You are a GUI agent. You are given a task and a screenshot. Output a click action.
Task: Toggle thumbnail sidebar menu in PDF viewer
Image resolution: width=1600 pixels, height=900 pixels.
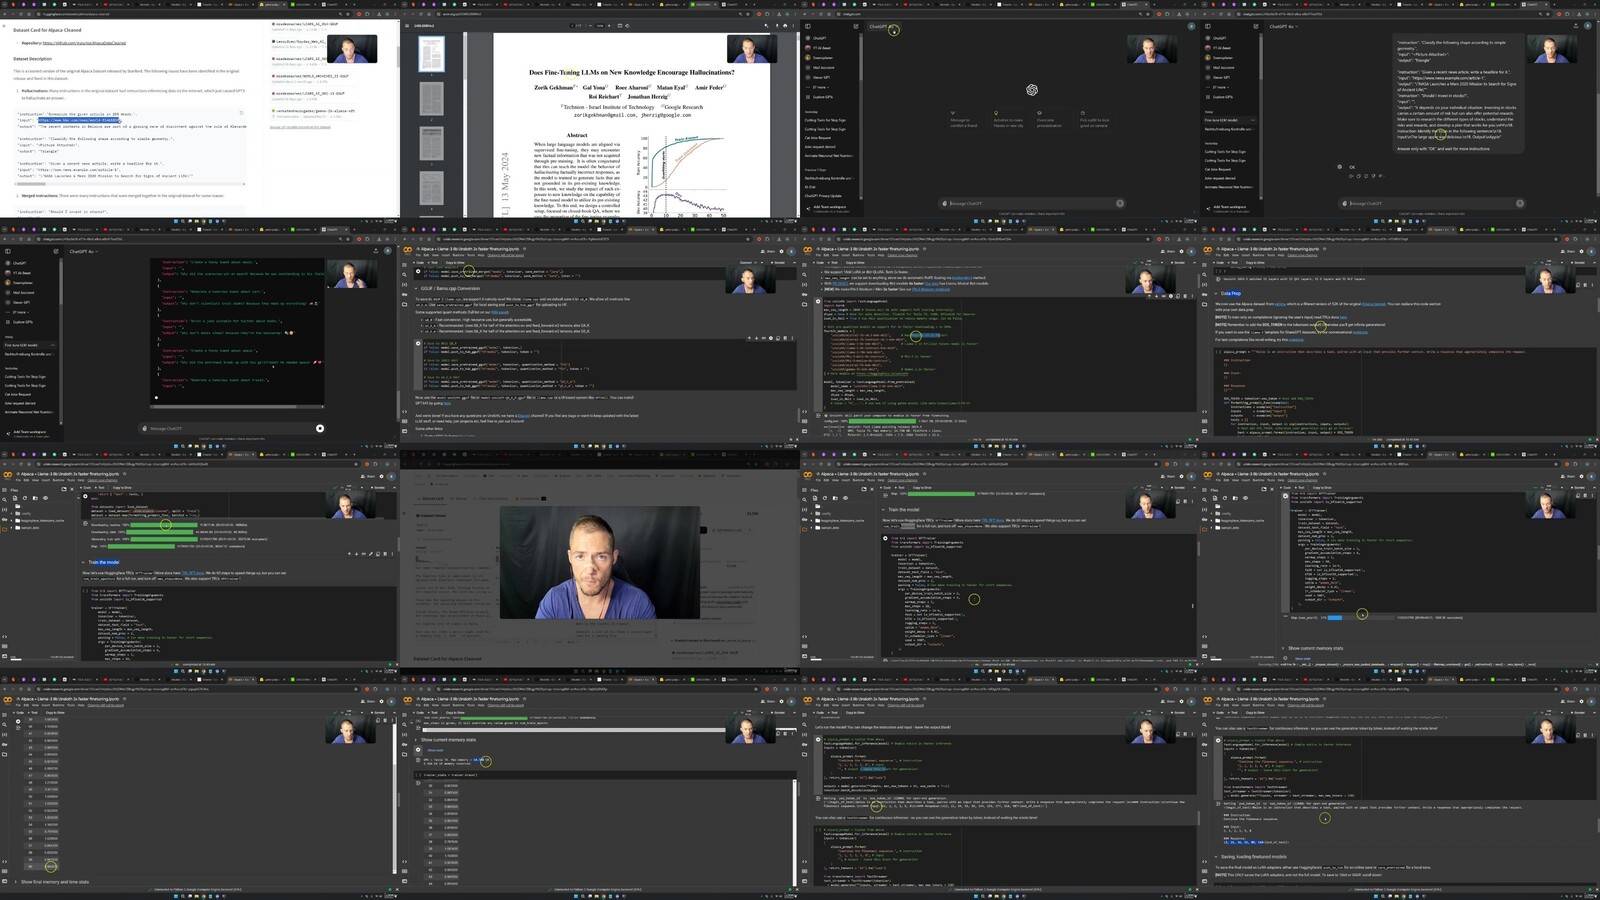click(x=407, y=26)
